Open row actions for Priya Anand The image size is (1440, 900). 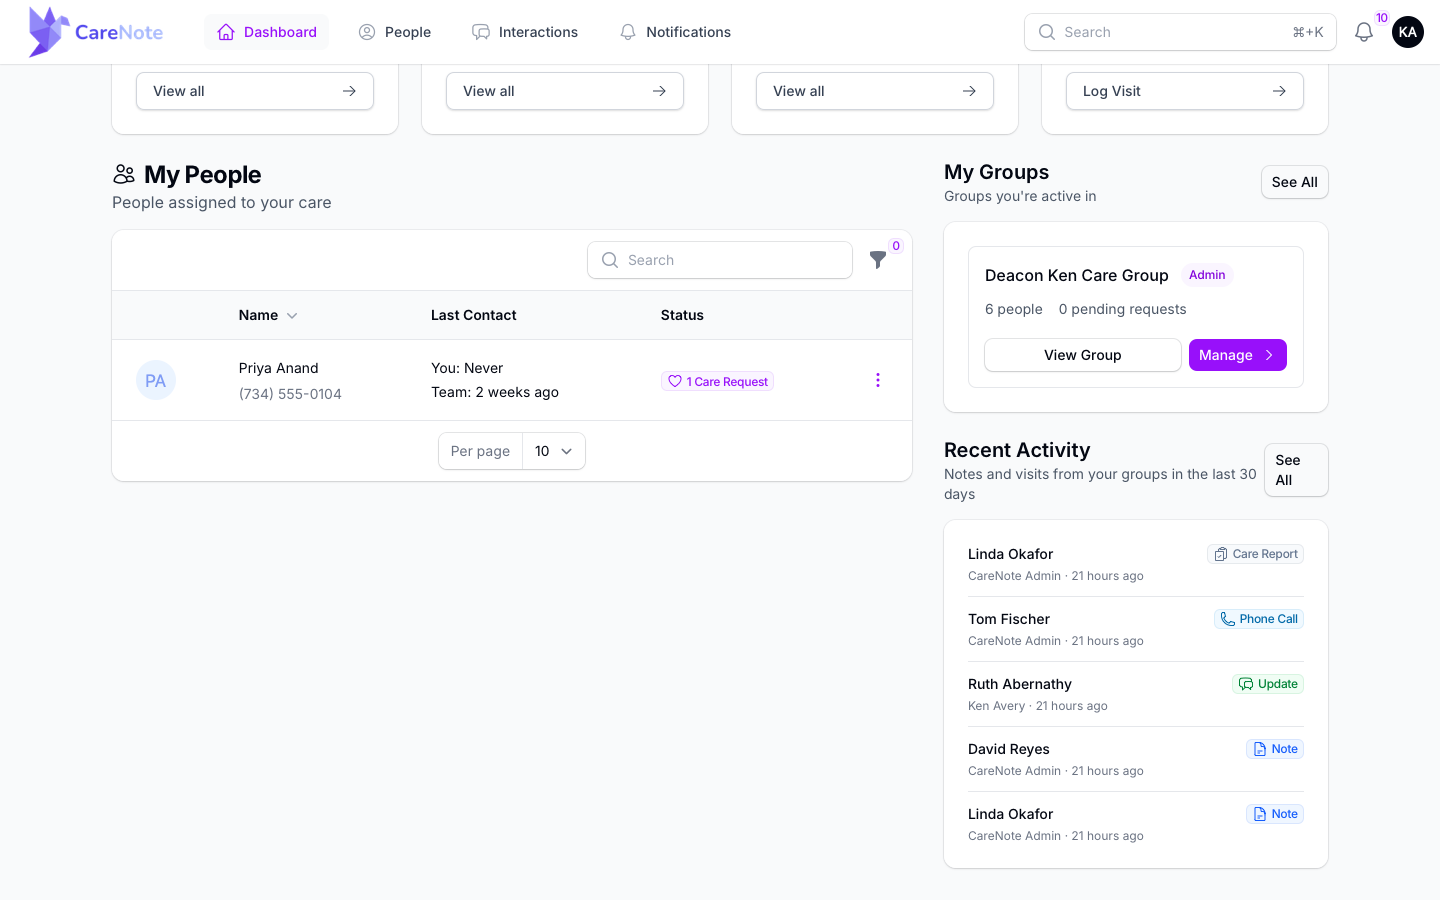pos(878,380)
